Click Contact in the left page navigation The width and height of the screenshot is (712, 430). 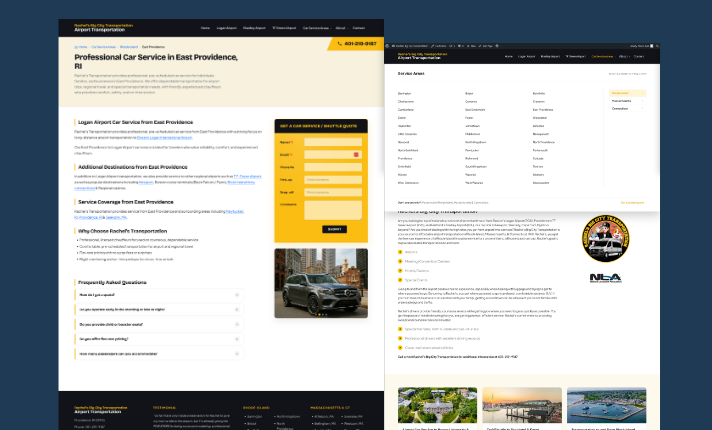[x=359, y=28]
